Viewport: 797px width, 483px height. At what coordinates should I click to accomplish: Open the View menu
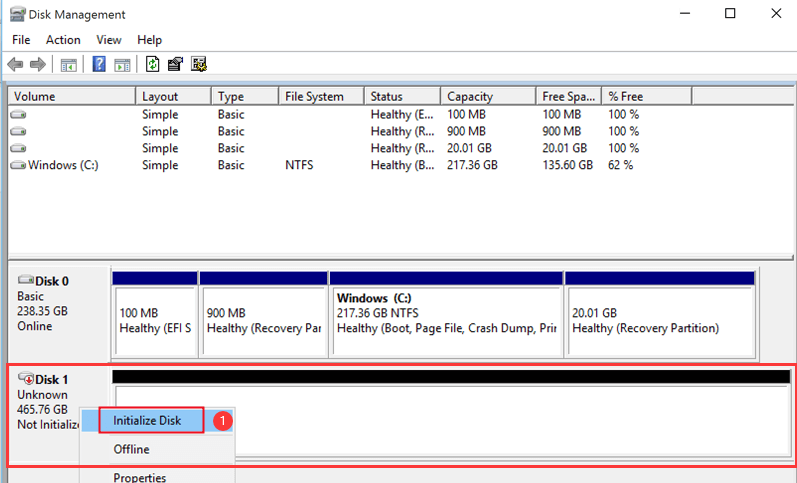point(109,40)
